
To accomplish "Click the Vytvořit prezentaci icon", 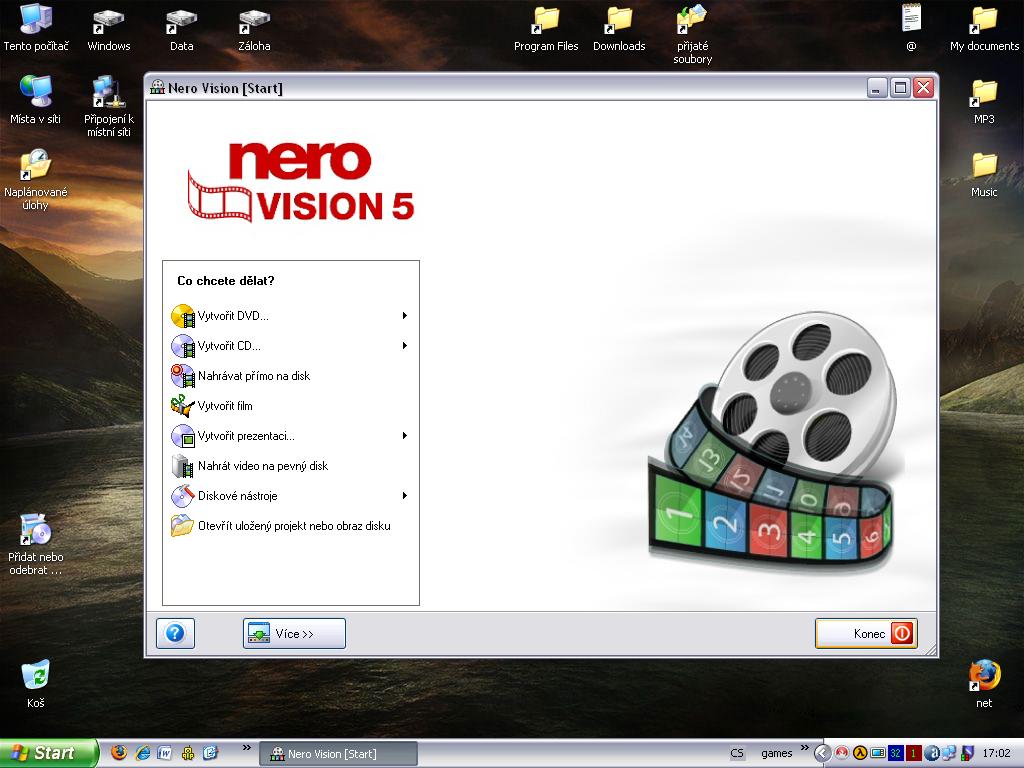I will pos(183,436).
